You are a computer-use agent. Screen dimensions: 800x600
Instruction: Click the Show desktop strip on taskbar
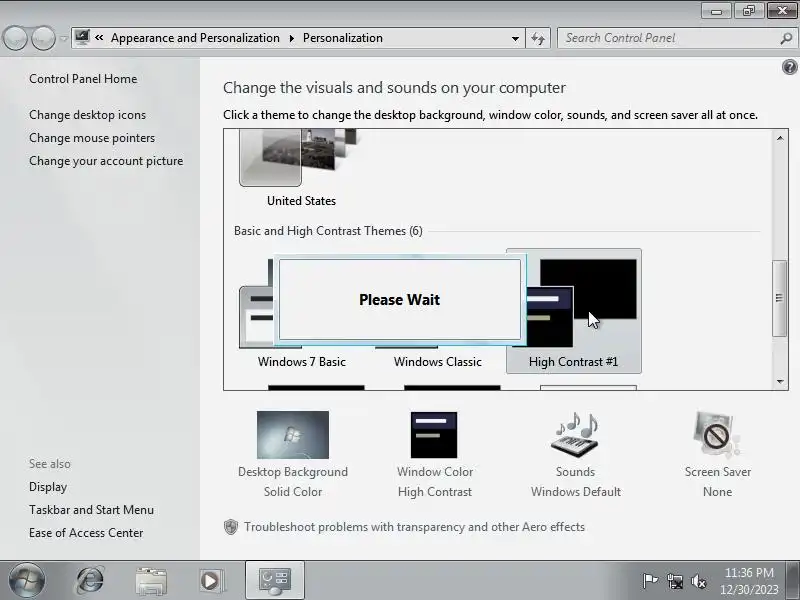pyautogui.click(x=794, y=580)
